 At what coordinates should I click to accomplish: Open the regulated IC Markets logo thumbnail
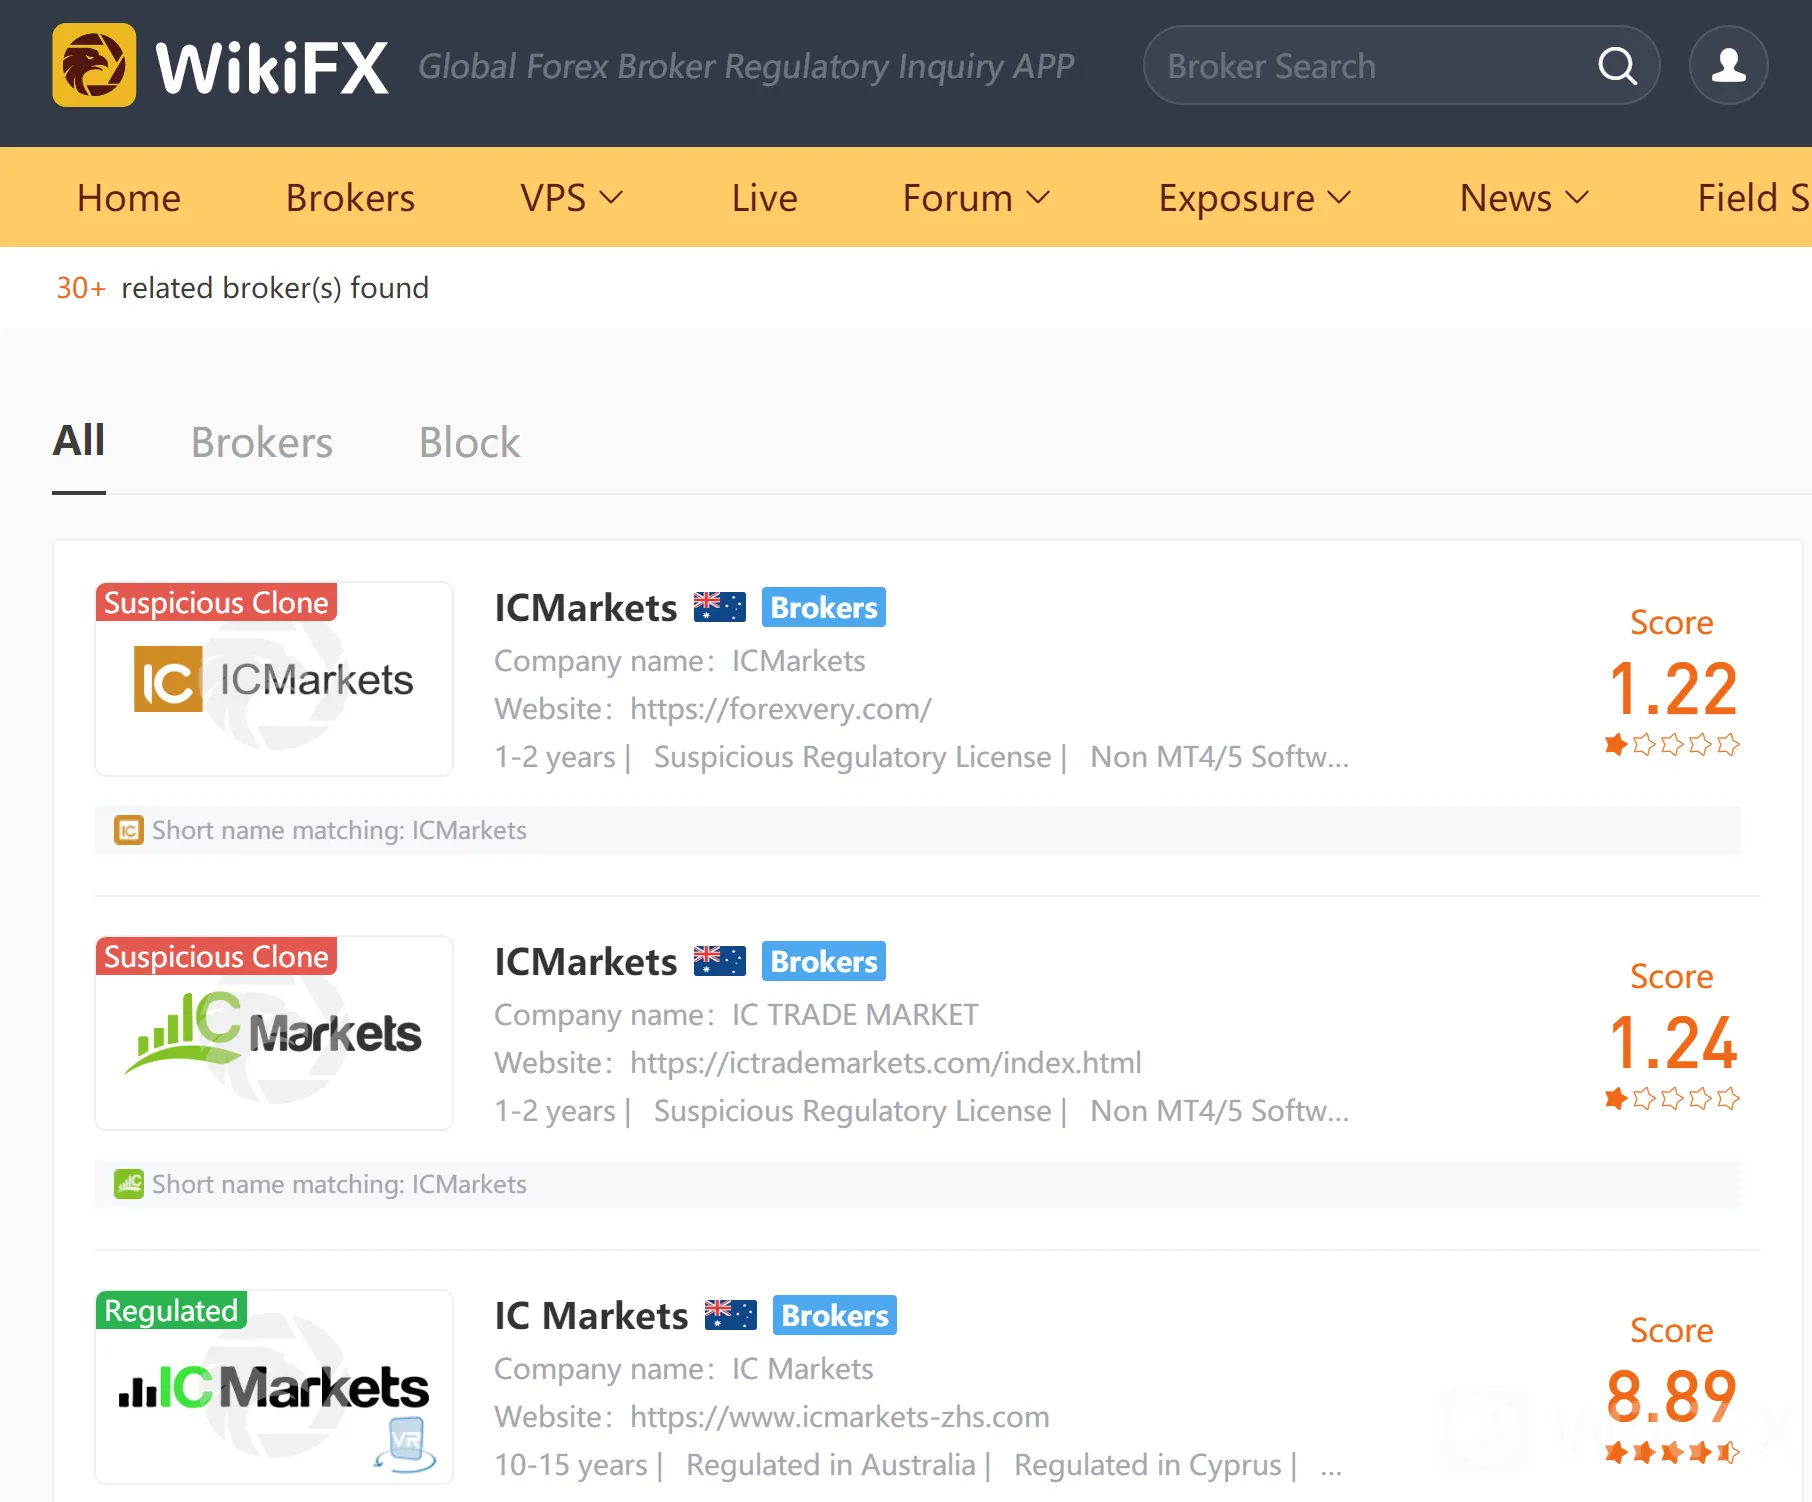pos(274,1387)
